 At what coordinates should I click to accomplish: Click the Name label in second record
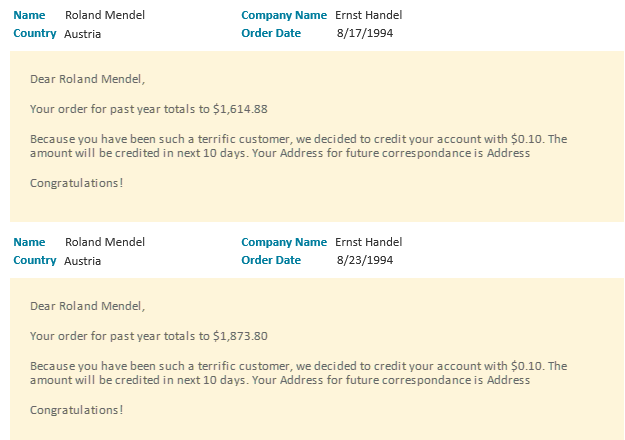(x=29, y=242)
